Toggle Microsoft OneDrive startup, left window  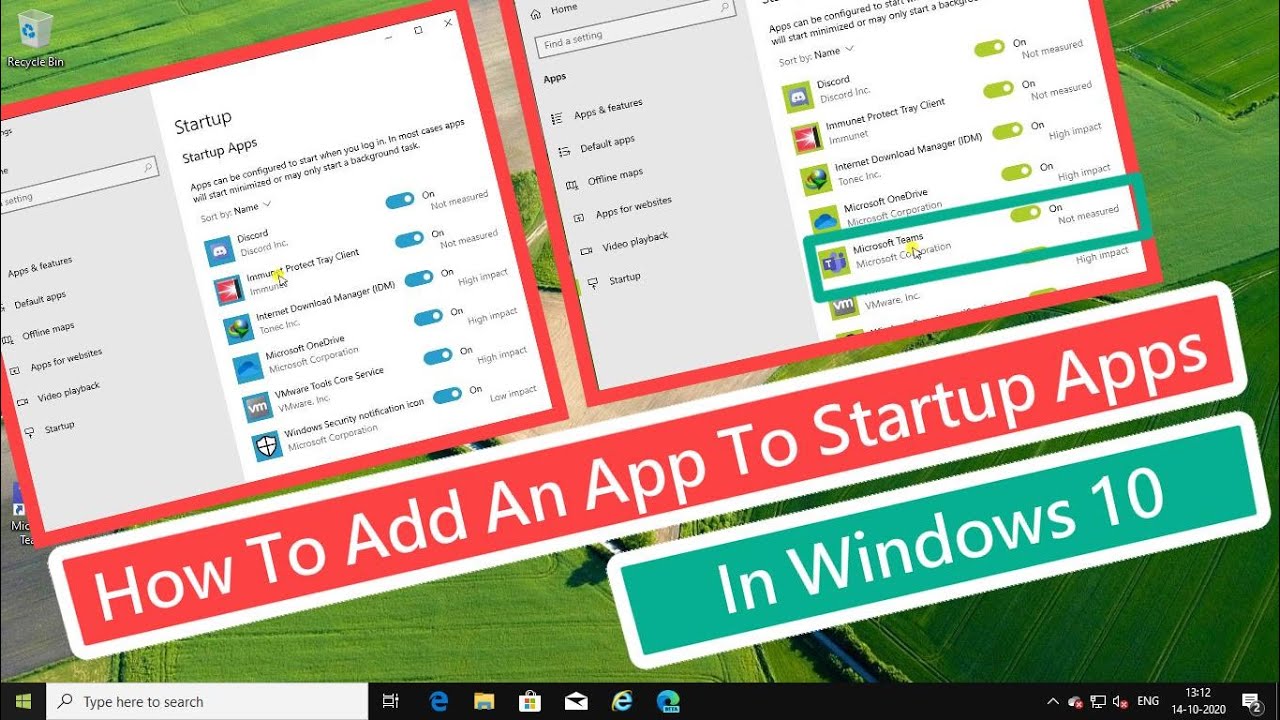[429, 317]
